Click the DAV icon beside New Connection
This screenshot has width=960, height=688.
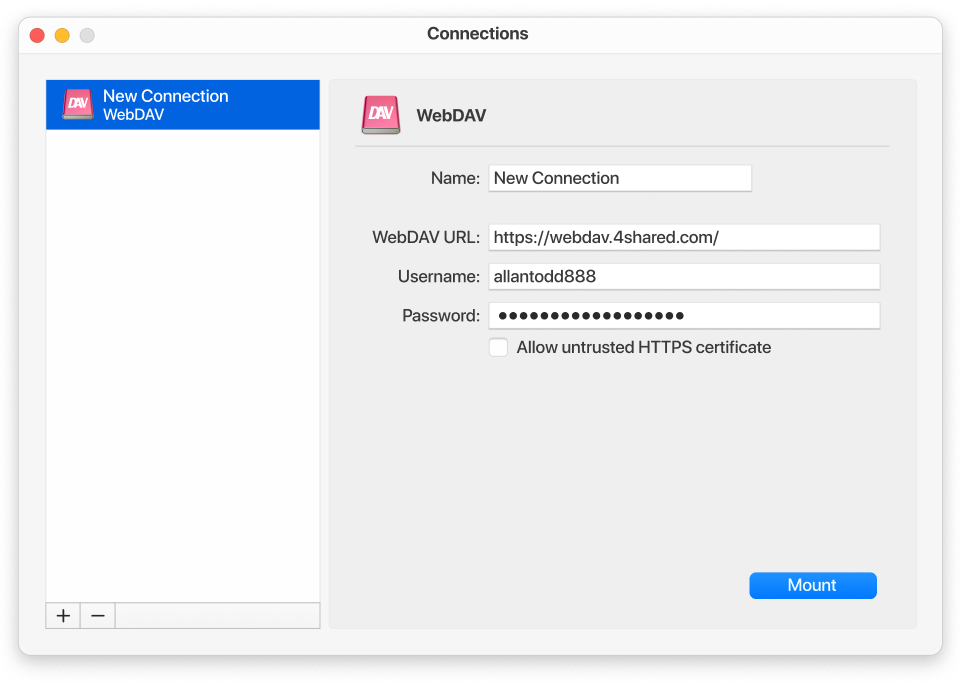(x=78, y=104)
